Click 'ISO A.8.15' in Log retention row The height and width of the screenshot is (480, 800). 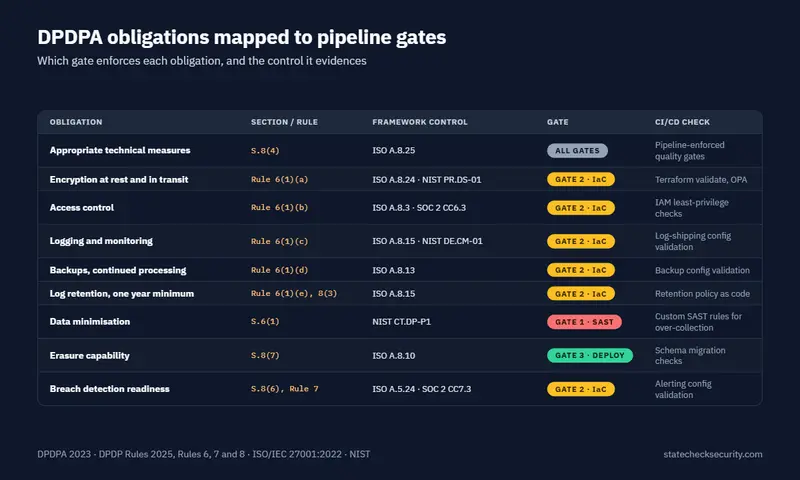coord(393,294)
